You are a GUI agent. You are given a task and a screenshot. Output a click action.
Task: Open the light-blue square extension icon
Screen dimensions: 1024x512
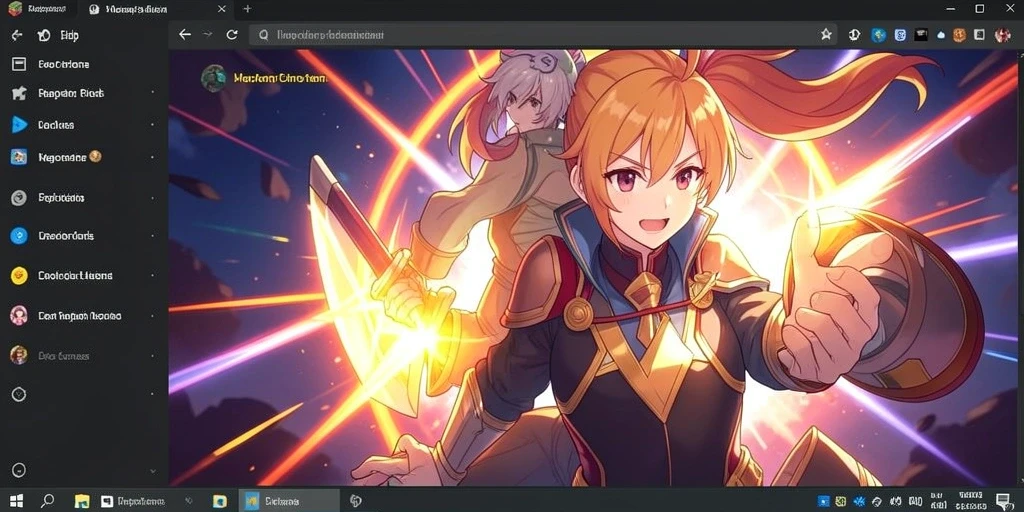(x=901, y=35)
